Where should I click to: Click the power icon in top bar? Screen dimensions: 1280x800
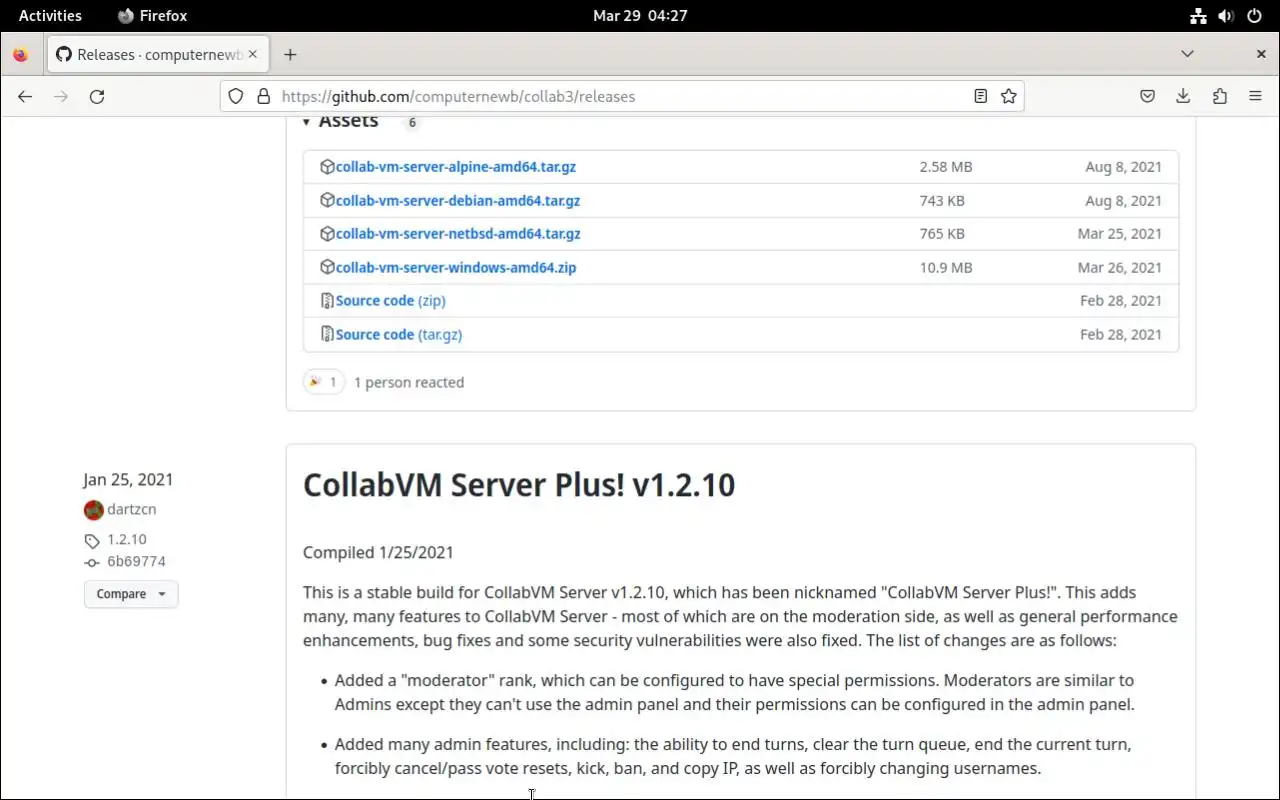(x=1254, y=15)
